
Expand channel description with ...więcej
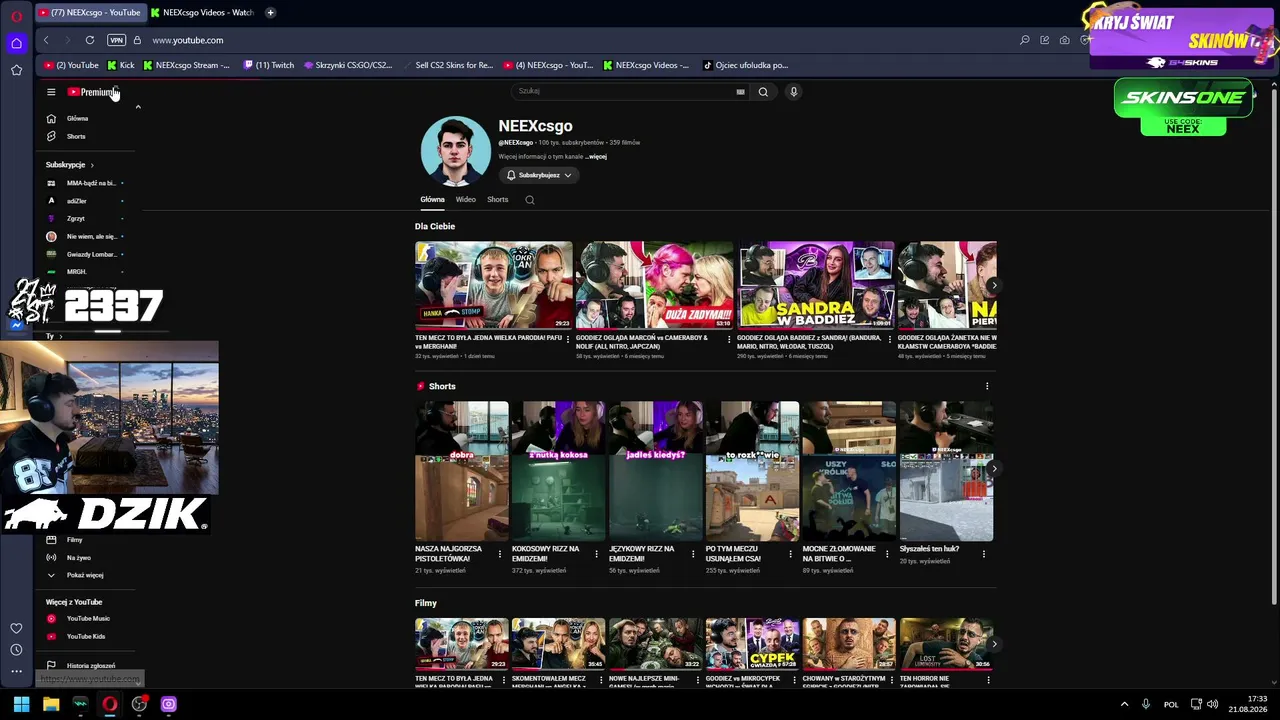coord(597,157)
